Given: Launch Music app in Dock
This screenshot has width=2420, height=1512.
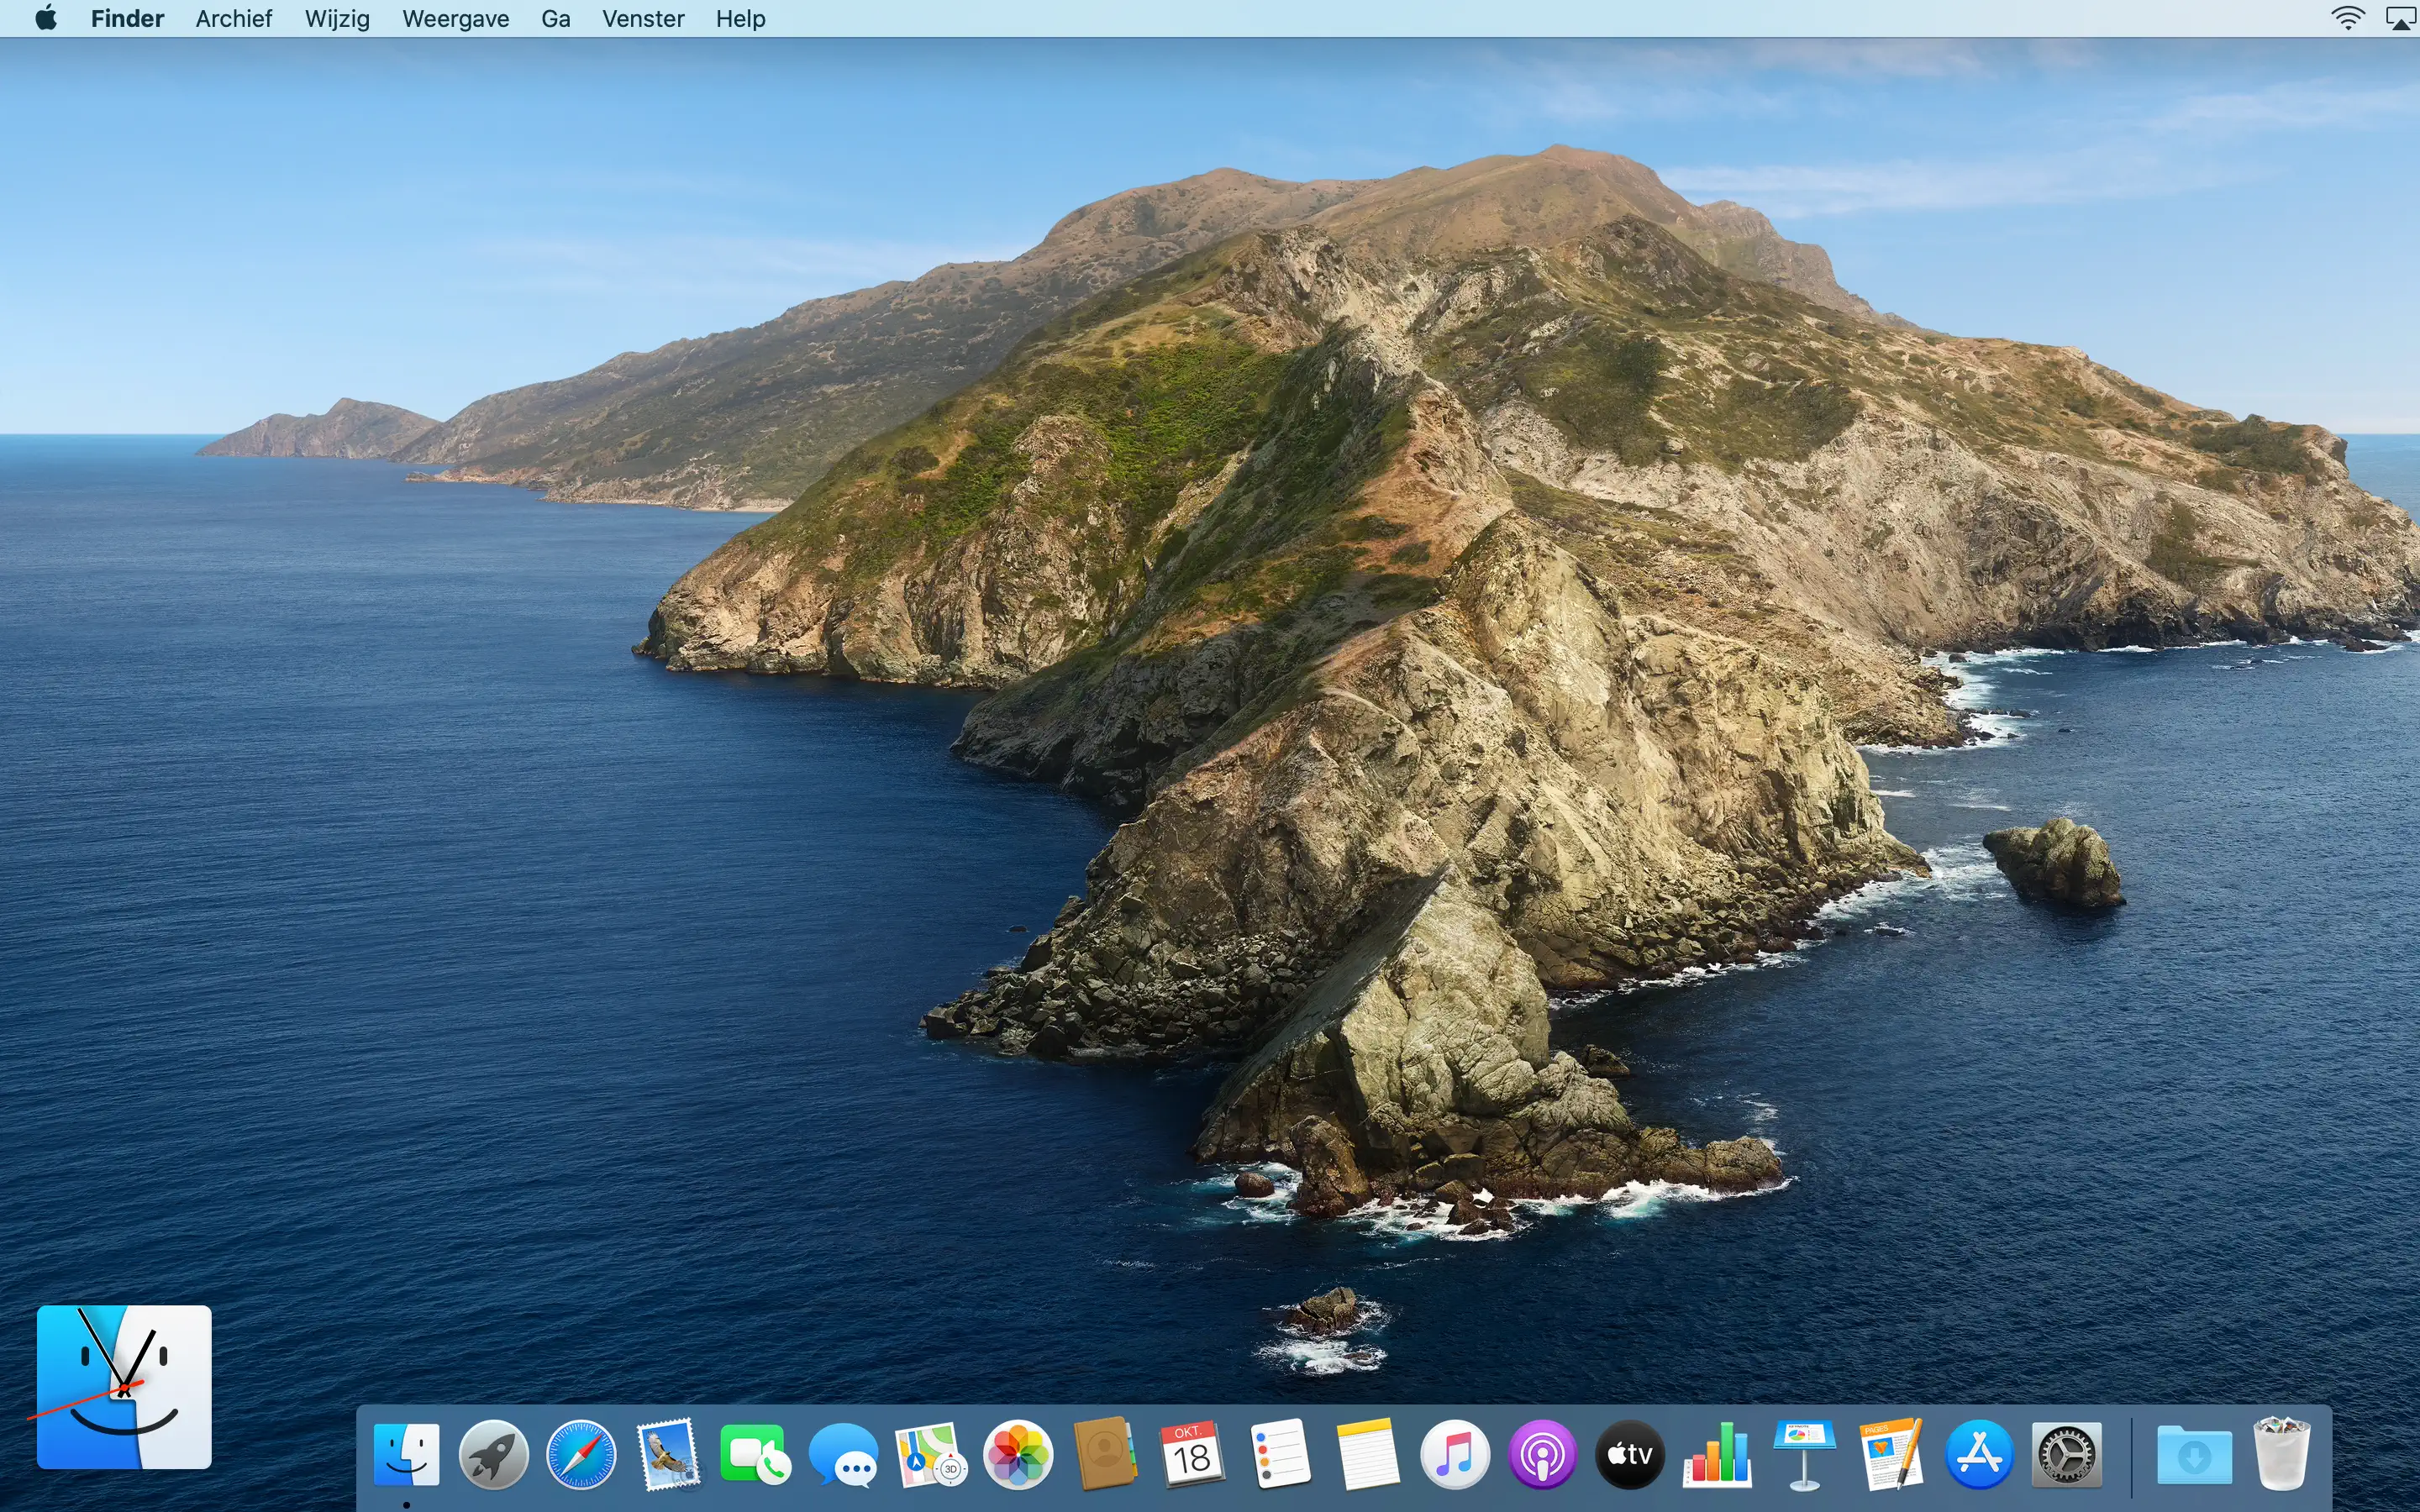Looking at the screenshot, I should coord(1455,1454).
